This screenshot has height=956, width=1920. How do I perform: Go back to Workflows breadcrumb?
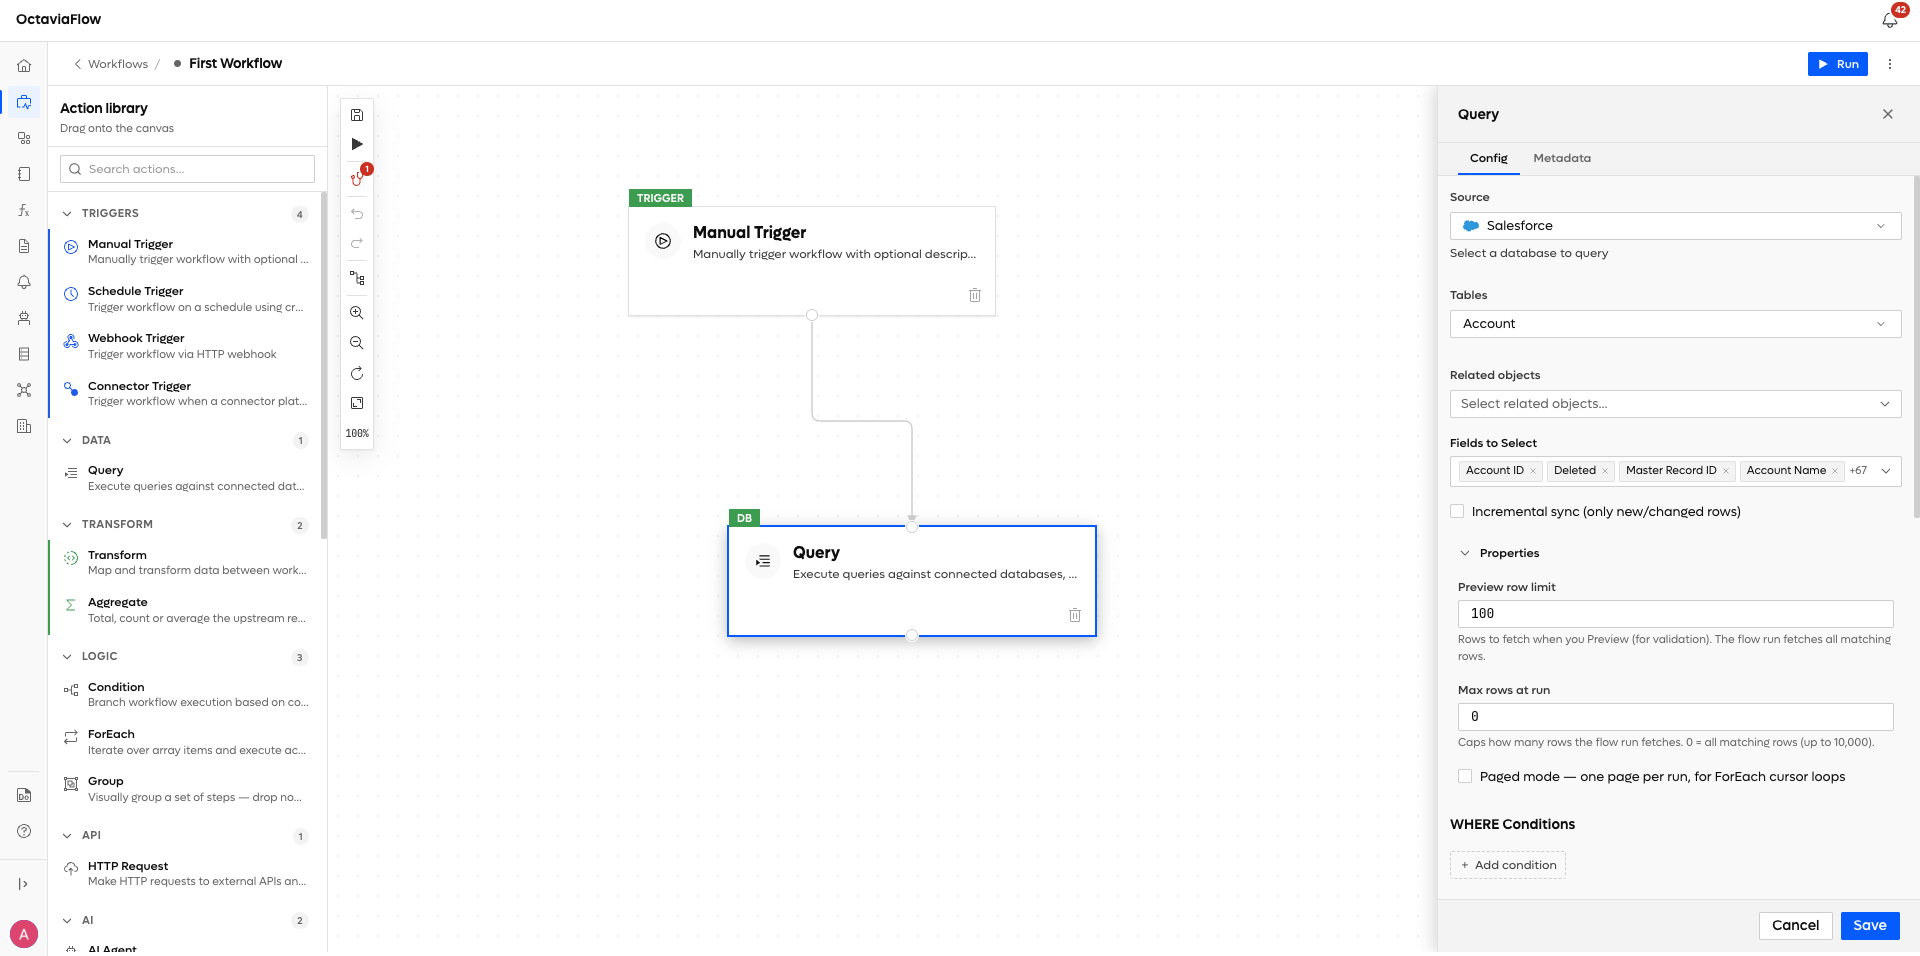click(x=118, y=64)
